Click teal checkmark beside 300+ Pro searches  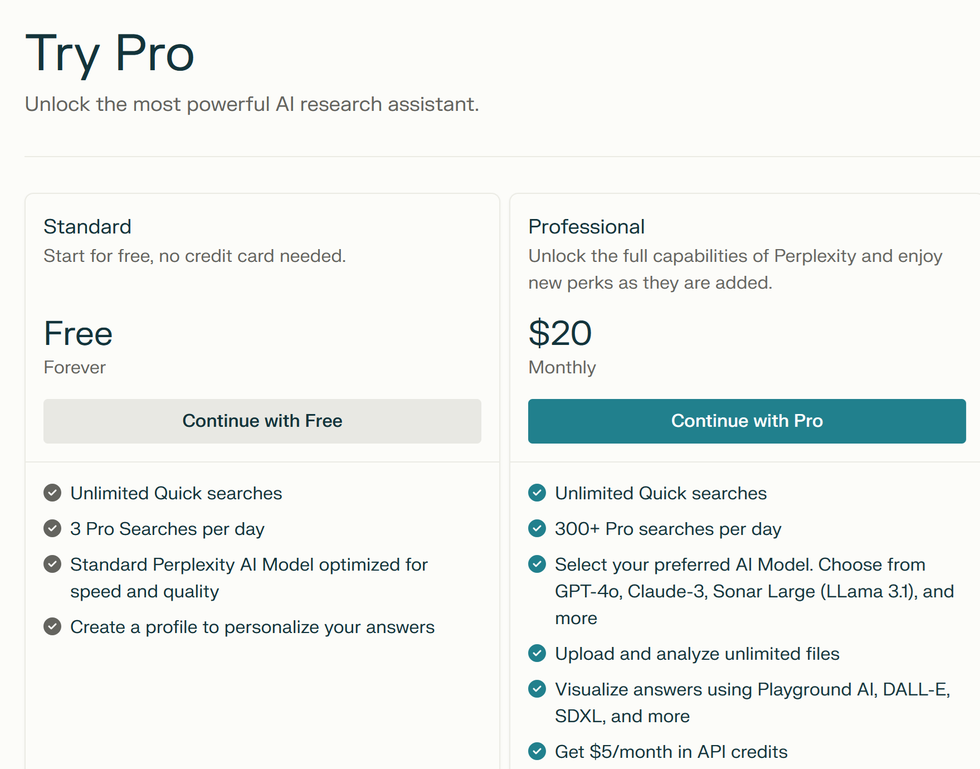537,529
